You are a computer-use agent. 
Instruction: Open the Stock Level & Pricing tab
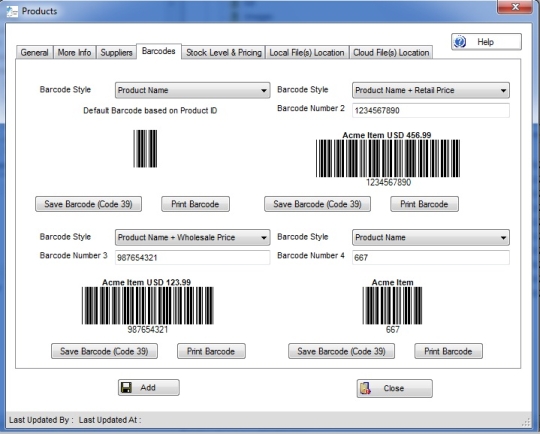224,53
